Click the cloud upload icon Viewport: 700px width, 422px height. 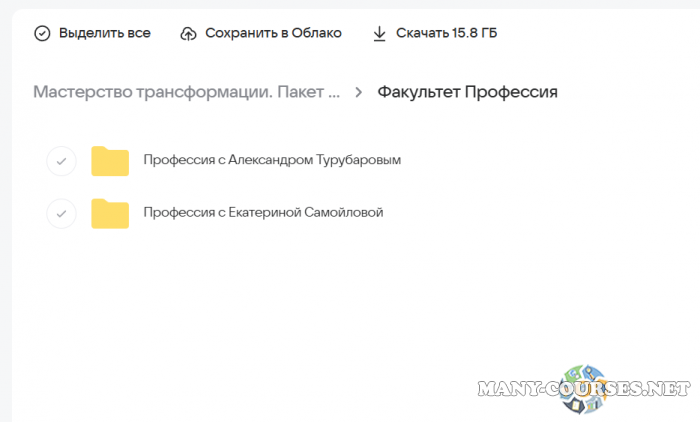tap(189, 34)
